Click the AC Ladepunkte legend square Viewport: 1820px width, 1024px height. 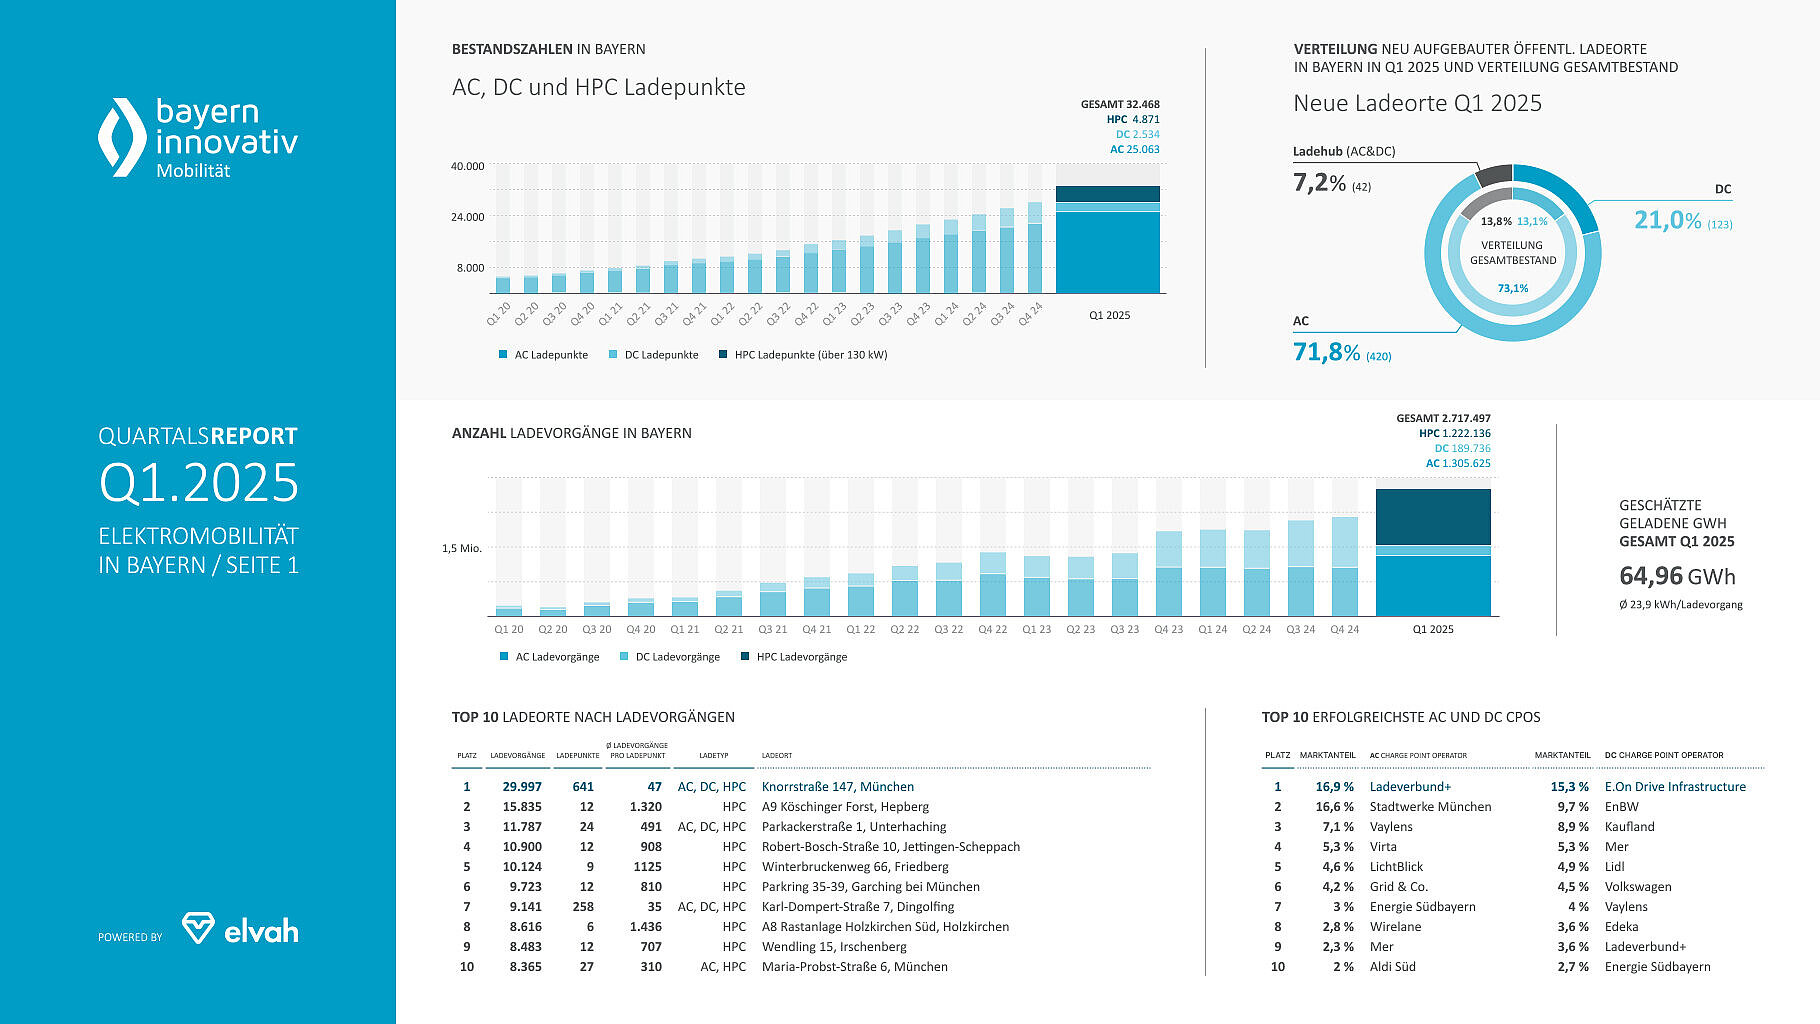point(503,355)
